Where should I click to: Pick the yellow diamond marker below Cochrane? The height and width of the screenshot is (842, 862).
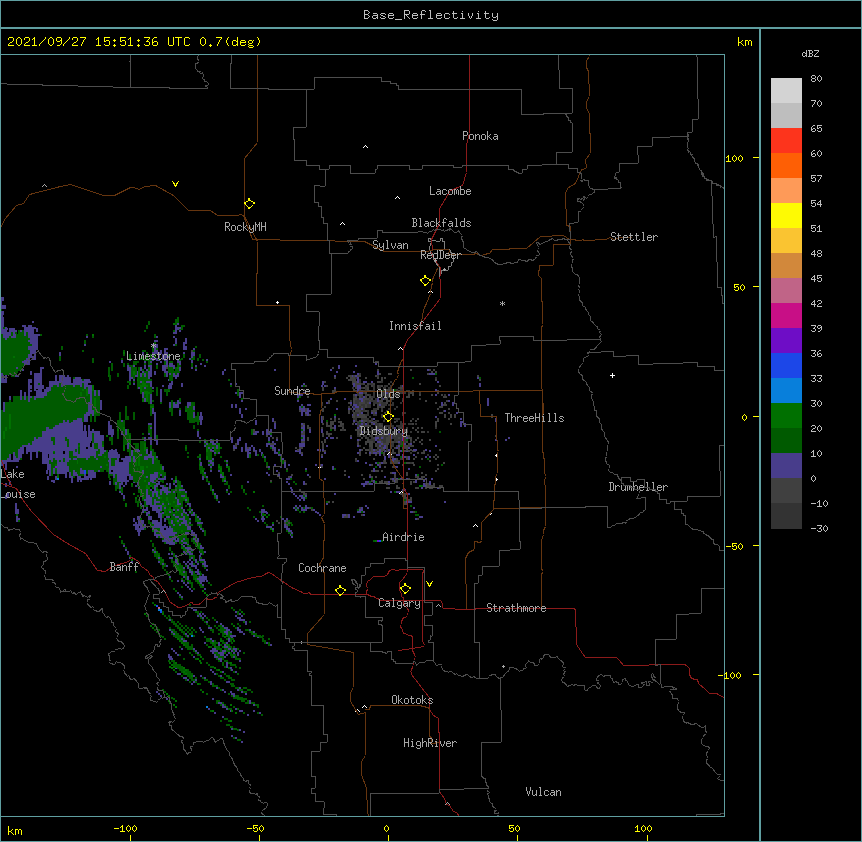pyautogui.click(x=340, y=590)
